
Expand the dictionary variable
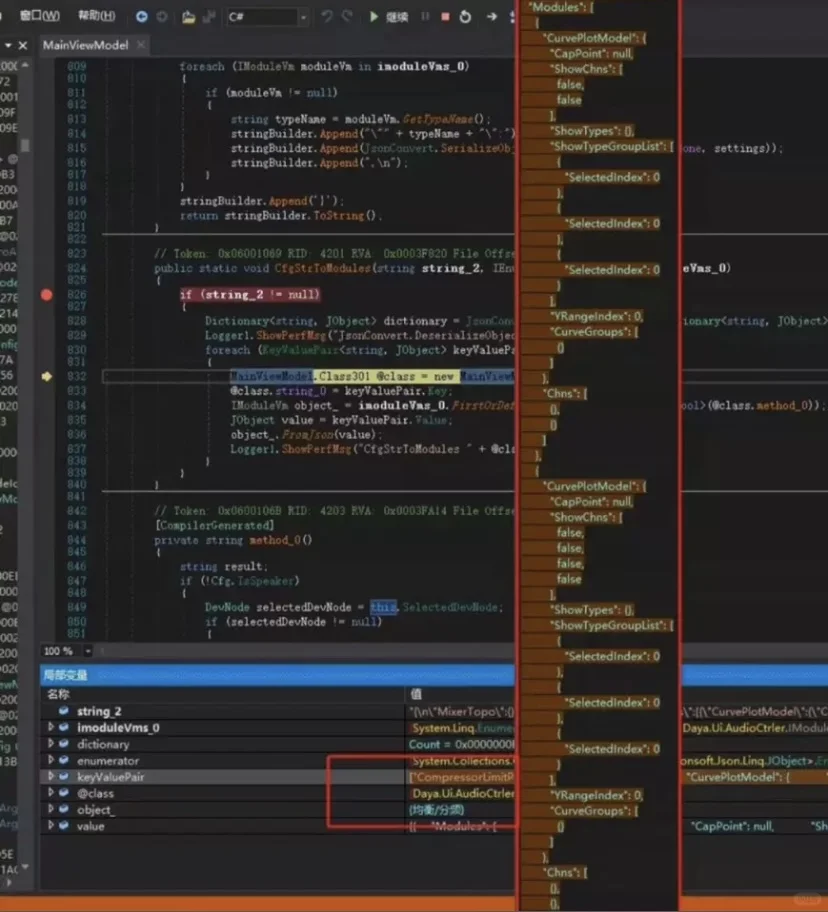(x=51, y=743)
